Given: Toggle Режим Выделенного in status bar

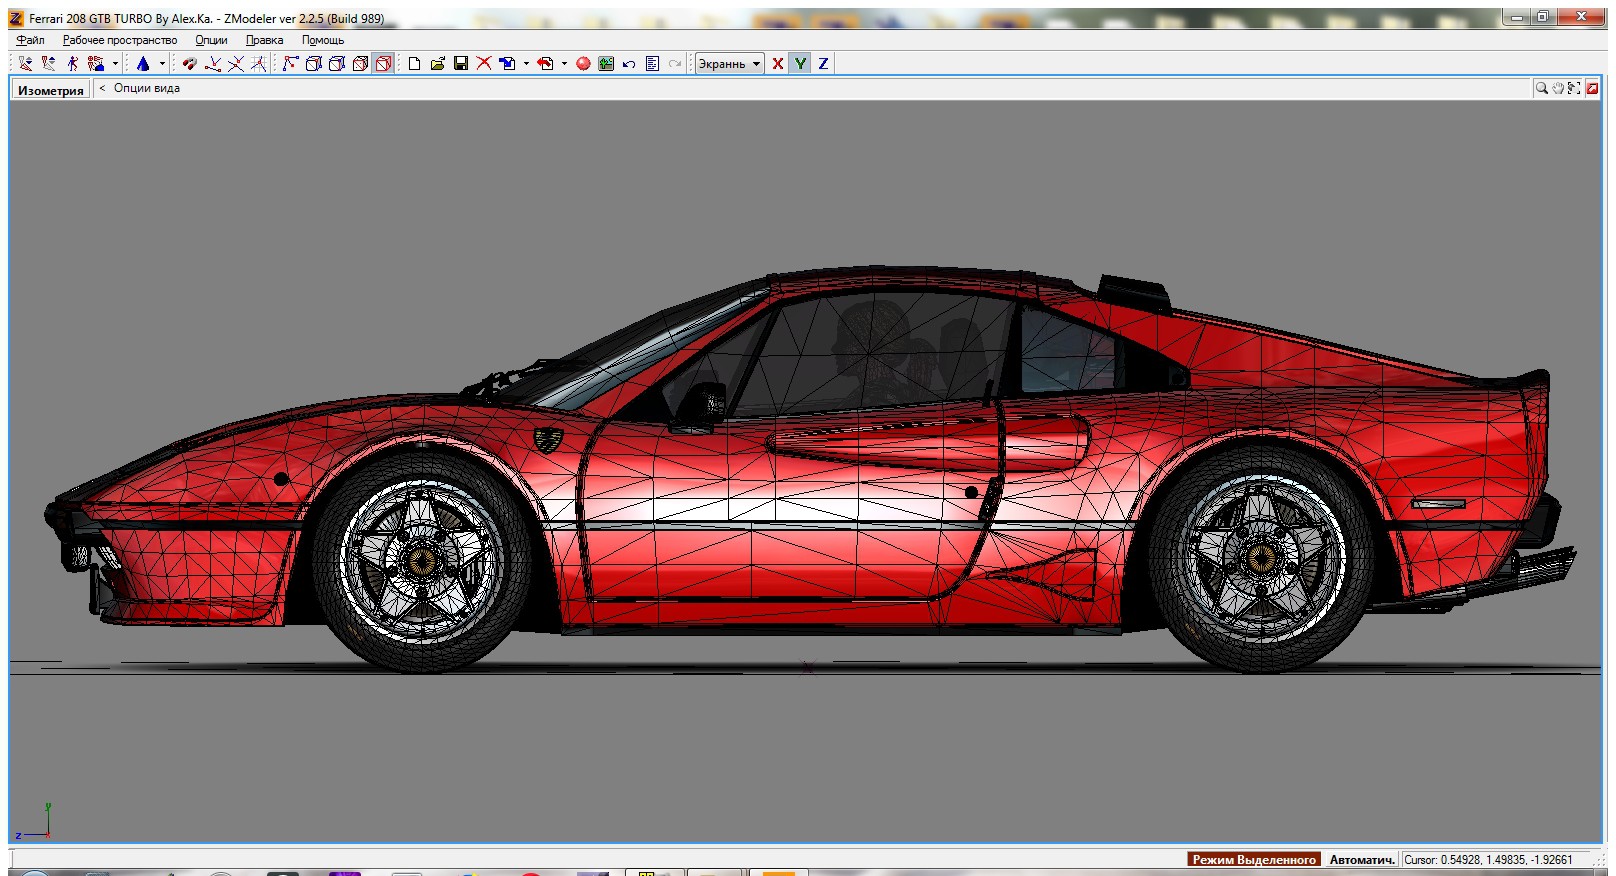Looking at the screenshot, I should tap(1254, 860).
